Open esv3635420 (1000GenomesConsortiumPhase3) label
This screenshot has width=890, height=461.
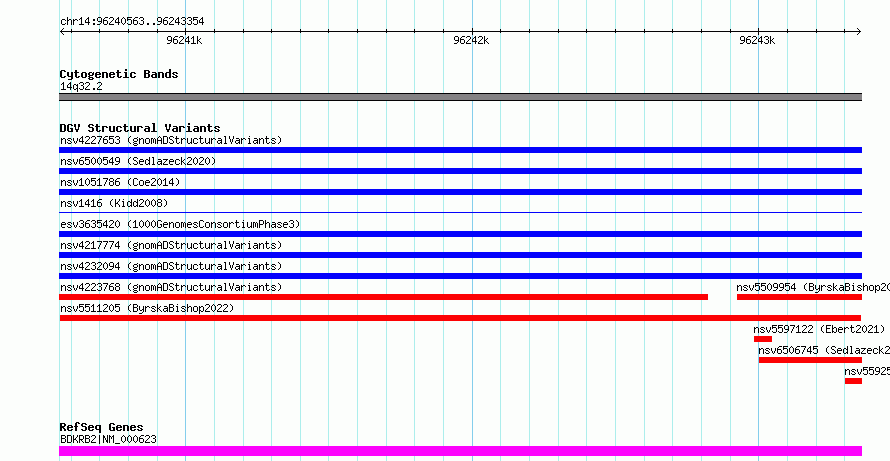coord(180,224)
